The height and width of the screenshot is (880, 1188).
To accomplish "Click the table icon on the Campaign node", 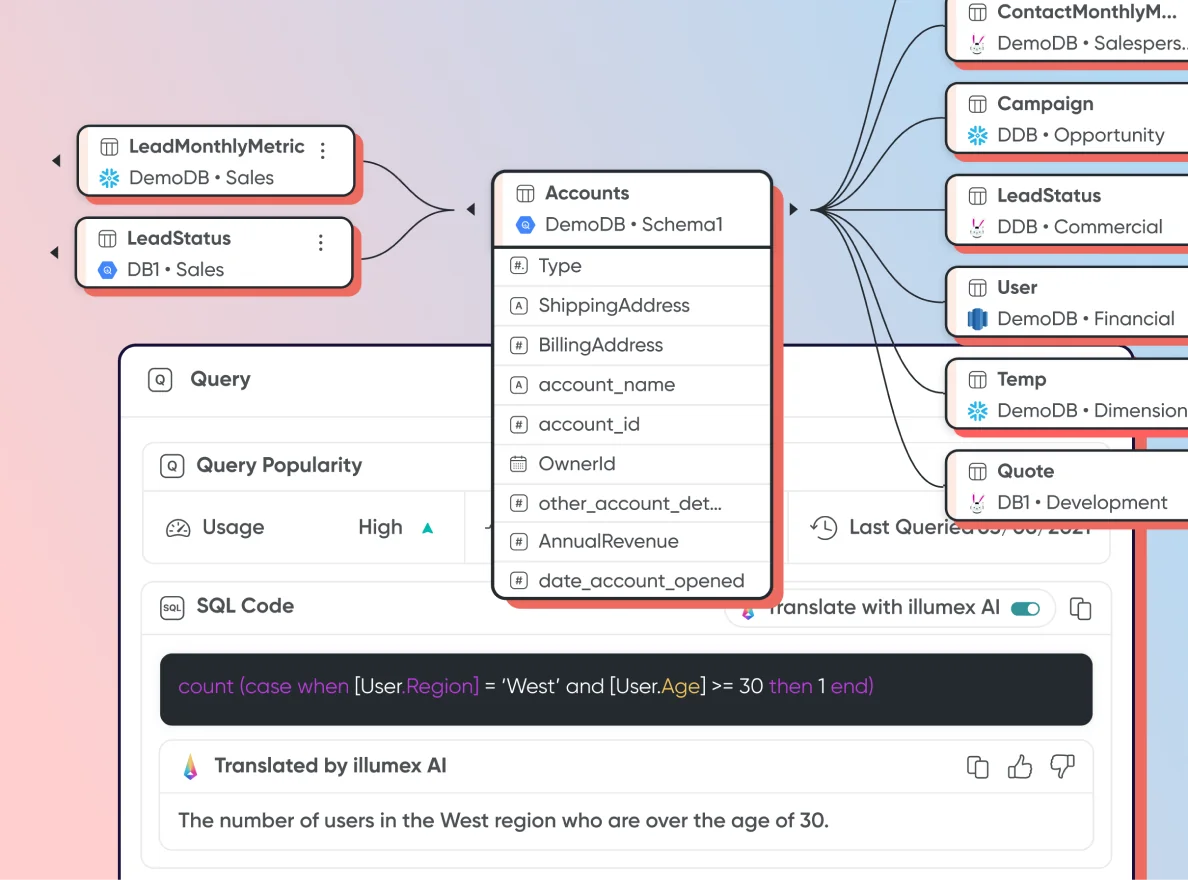I will (x=977, y=104).
